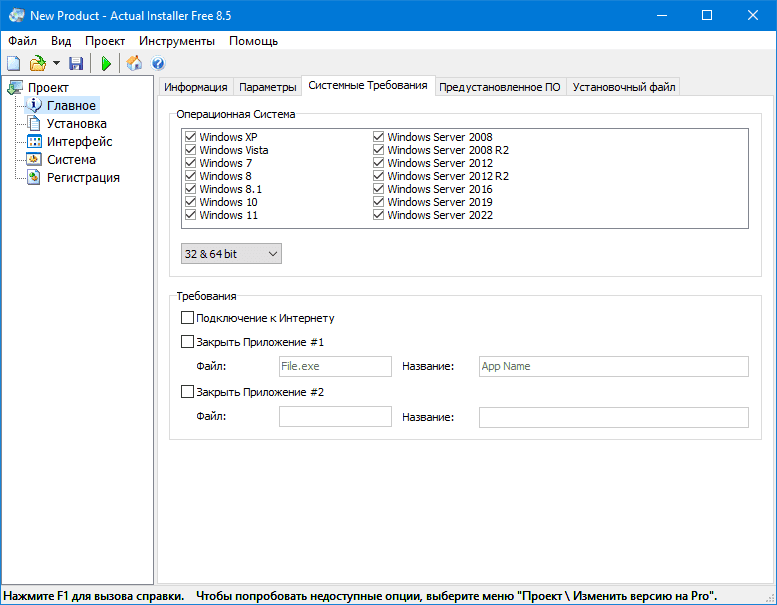Select Система tree item

pyautogui.click(x=71, y=160)
